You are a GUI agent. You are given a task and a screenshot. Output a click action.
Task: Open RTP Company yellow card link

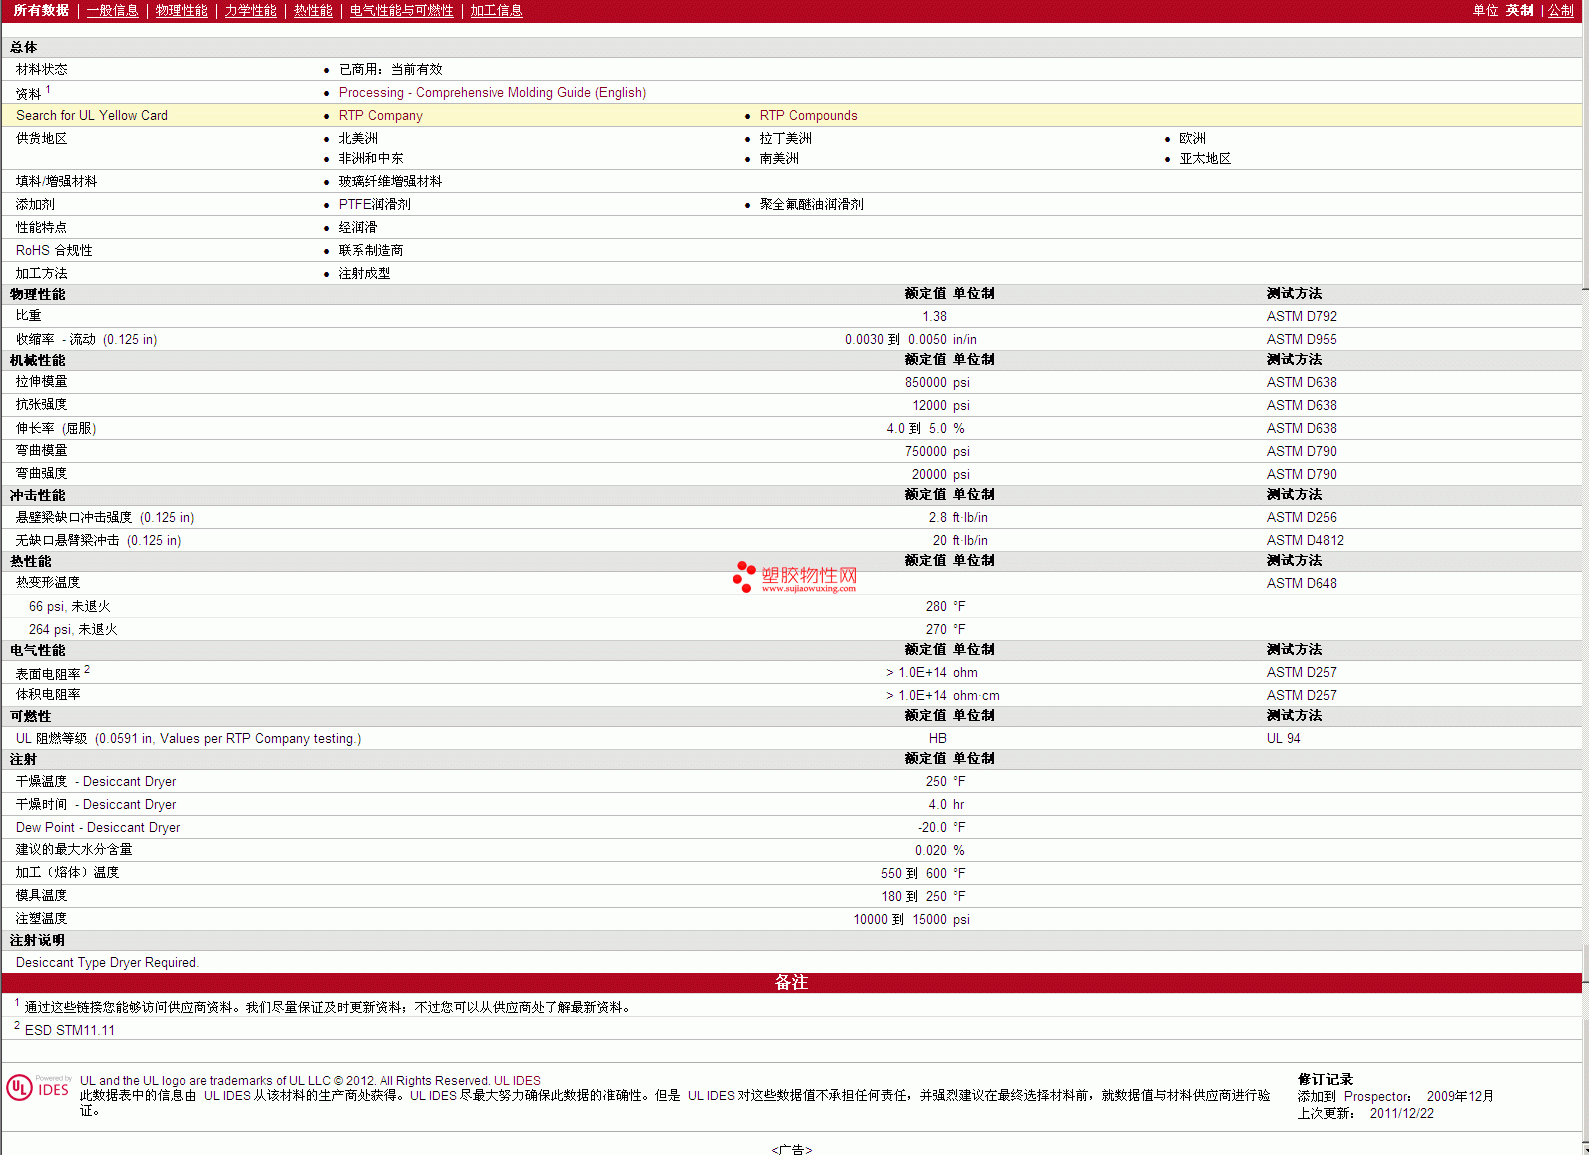click(x=380, y=115)
